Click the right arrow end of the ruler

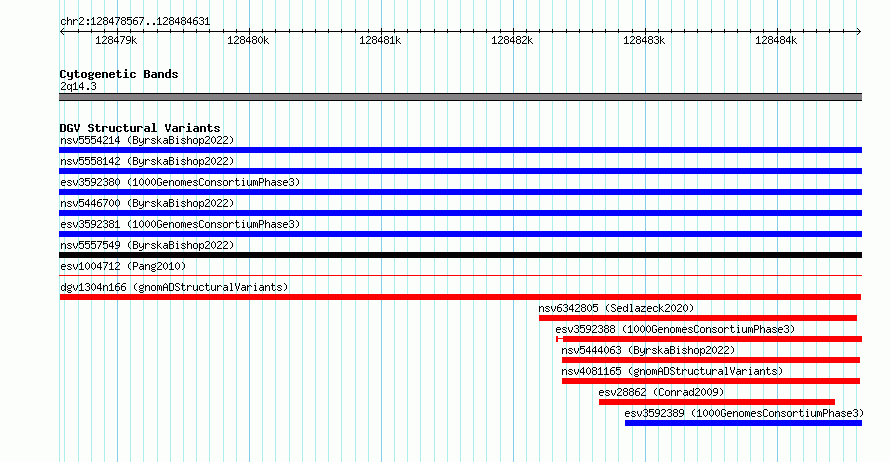pos(859,32)
